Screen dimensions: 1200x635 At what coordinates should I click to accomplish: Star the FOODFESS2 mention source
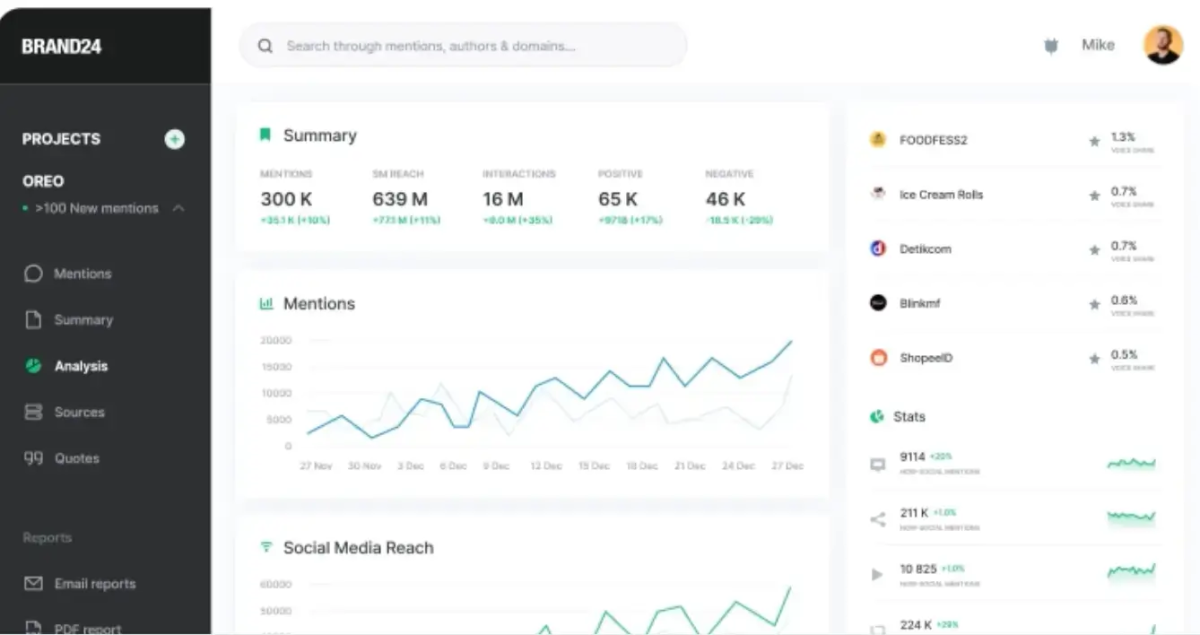pos(1094,141)
